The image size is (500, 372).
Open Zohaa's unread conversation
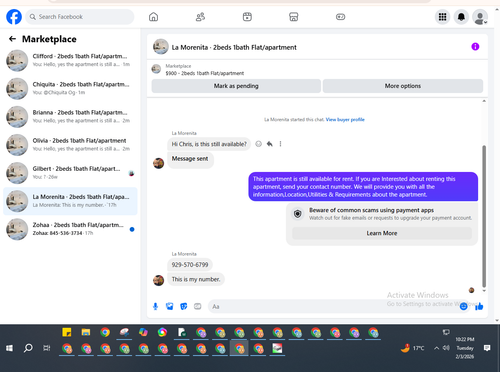[70, 229]
